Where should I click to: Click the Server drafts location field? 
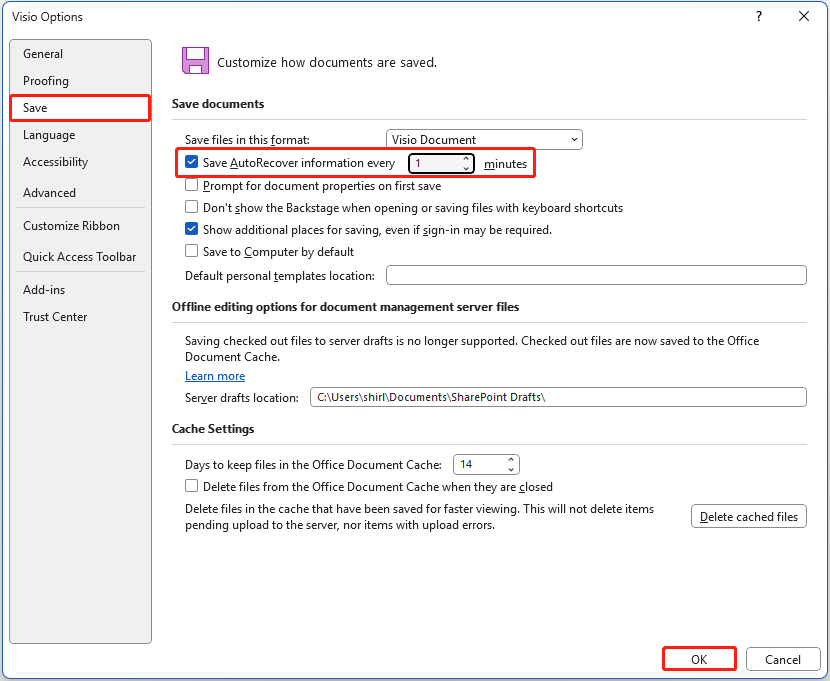click(558, 397)
